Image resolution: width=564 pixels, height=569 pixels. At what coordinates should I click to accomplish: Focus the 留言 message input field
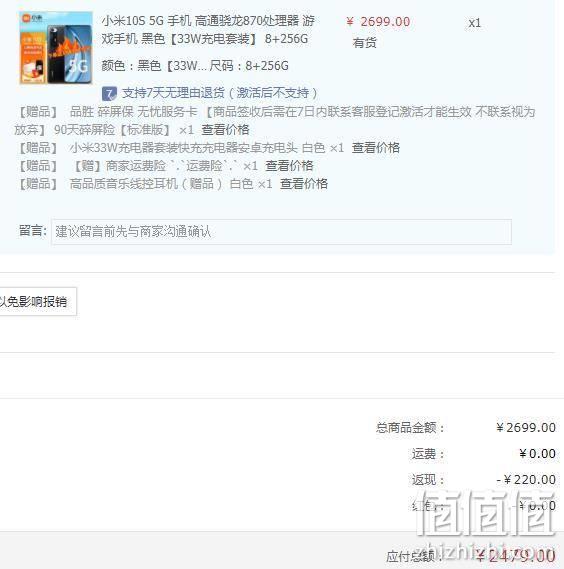pos(281,232)
